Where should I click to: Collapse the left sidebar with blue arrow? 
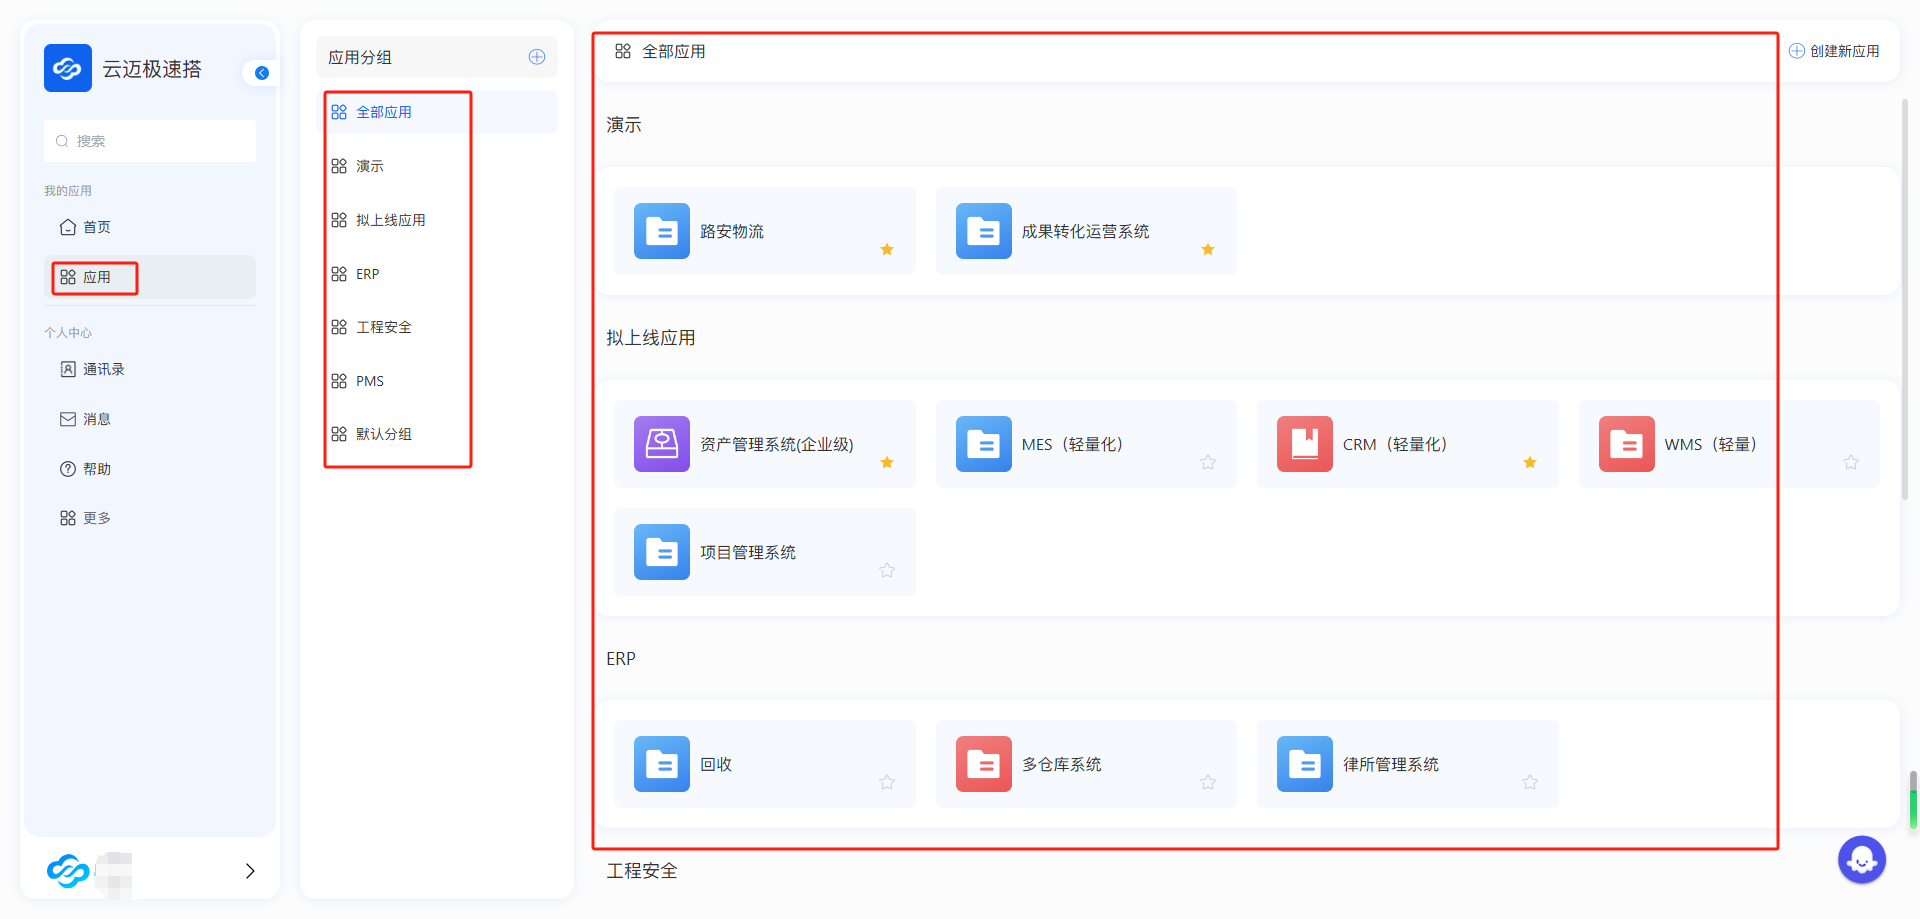pos(262,73)
